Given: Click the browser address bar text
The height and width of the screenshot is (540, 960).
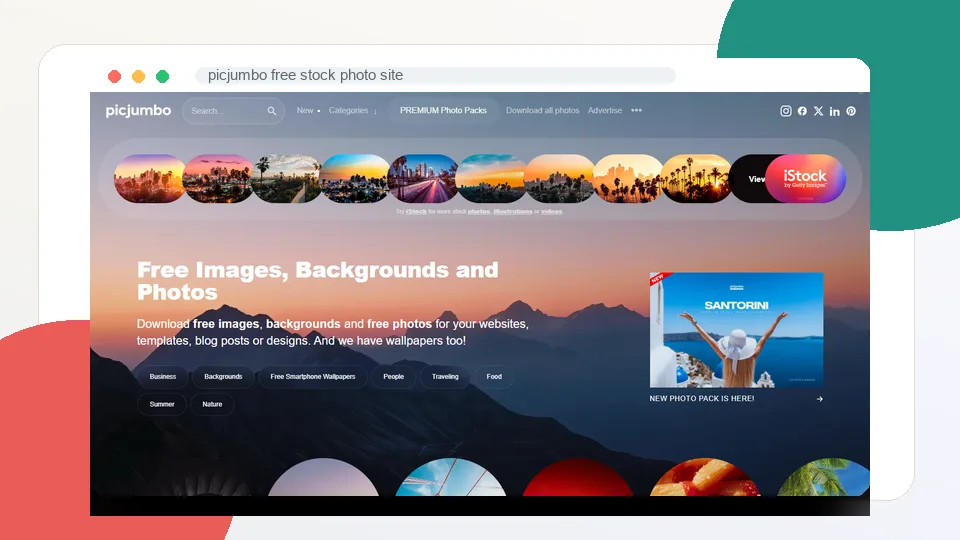Looking at the screenshot, I should [306, 75].
